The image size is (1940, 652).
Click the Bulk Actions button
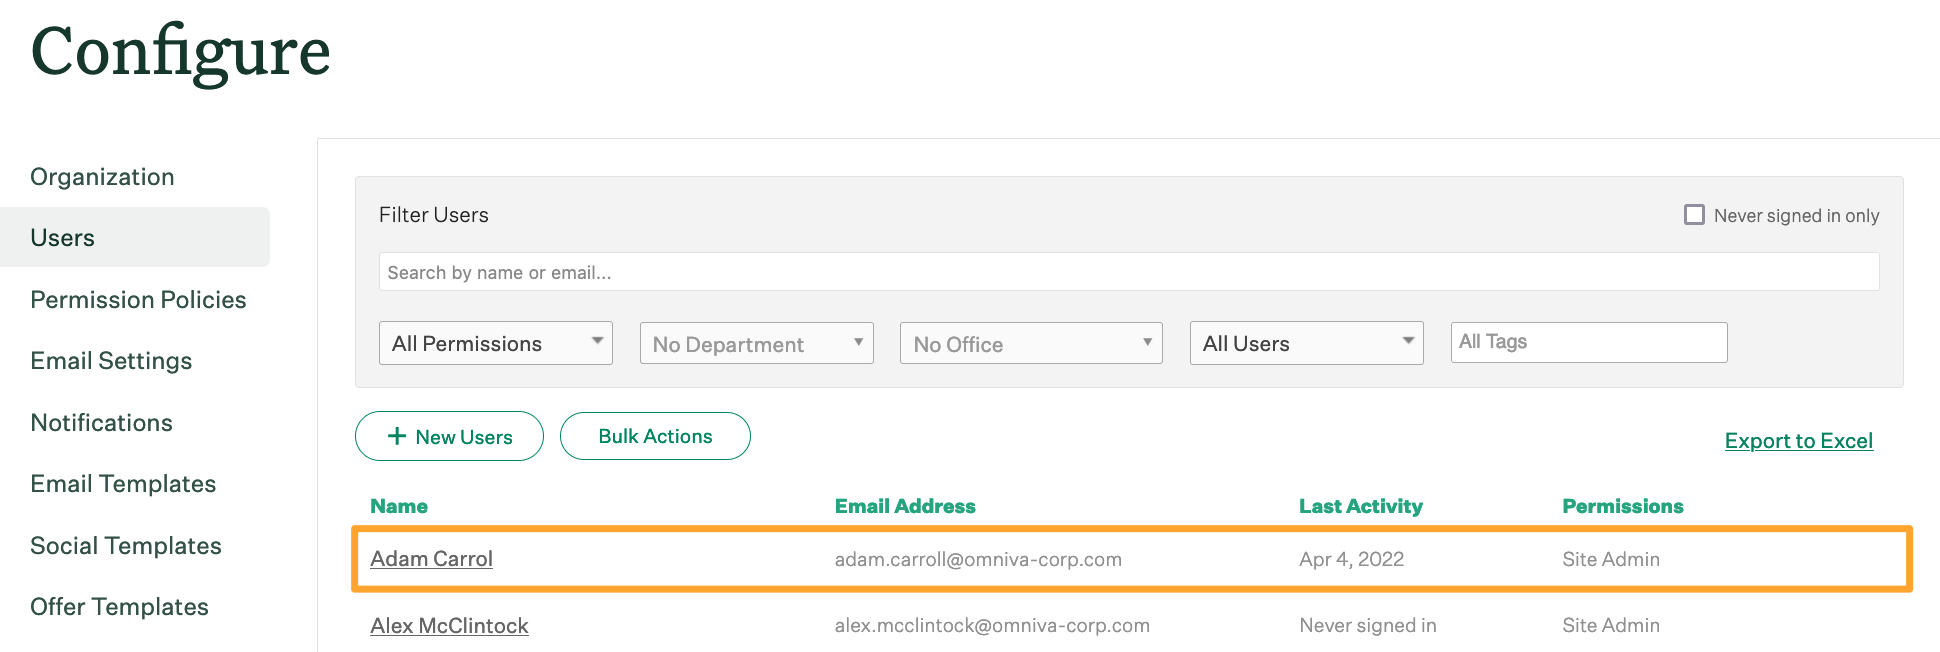click(655, 436)
